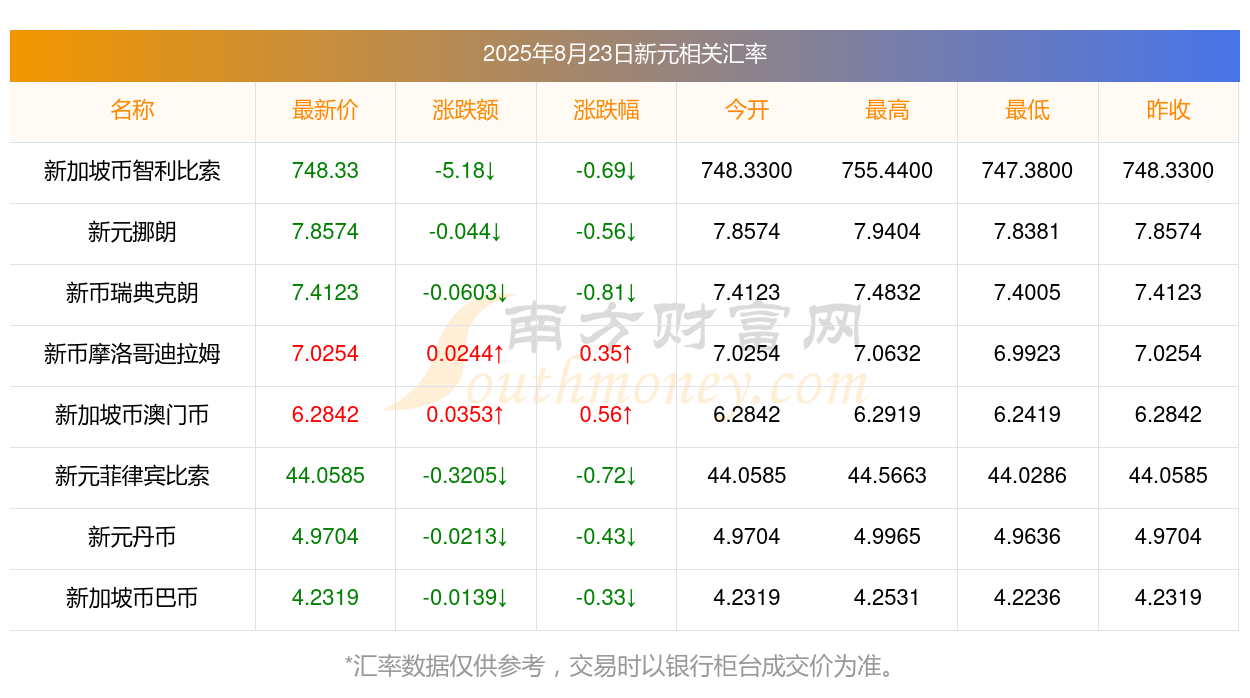Select the 新加坡币智利比索 row name
The width and height of the screenshot is (1250, 698).
tap(132, 171)
